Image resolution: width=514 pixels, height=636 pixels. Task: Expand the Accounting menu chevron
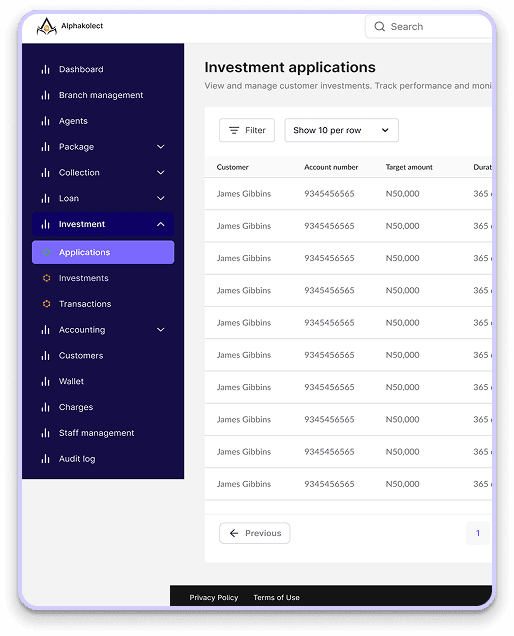(161, 330)
